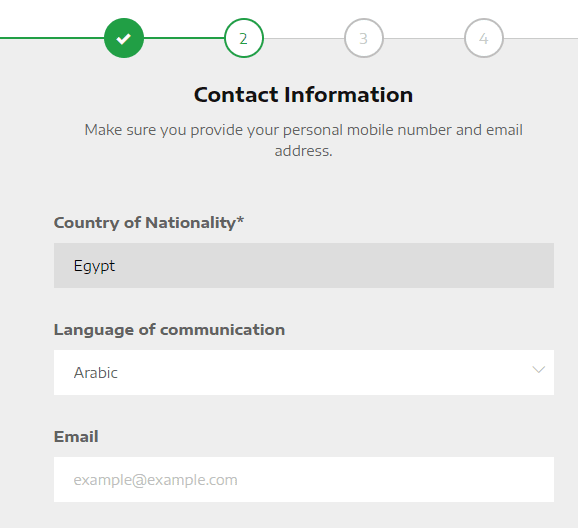Click gray progress line between steps 3 and 4

tap(424, 38)
